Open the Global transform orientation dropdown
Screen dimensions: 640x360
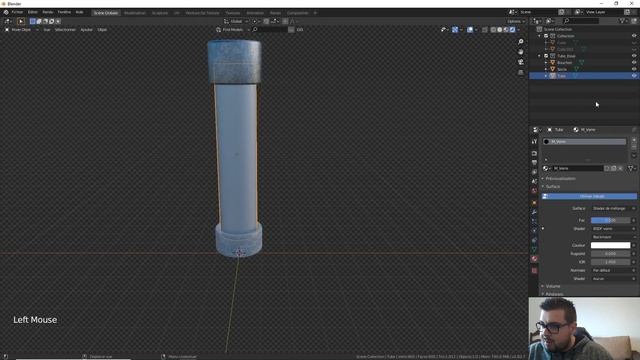(236, 21)
